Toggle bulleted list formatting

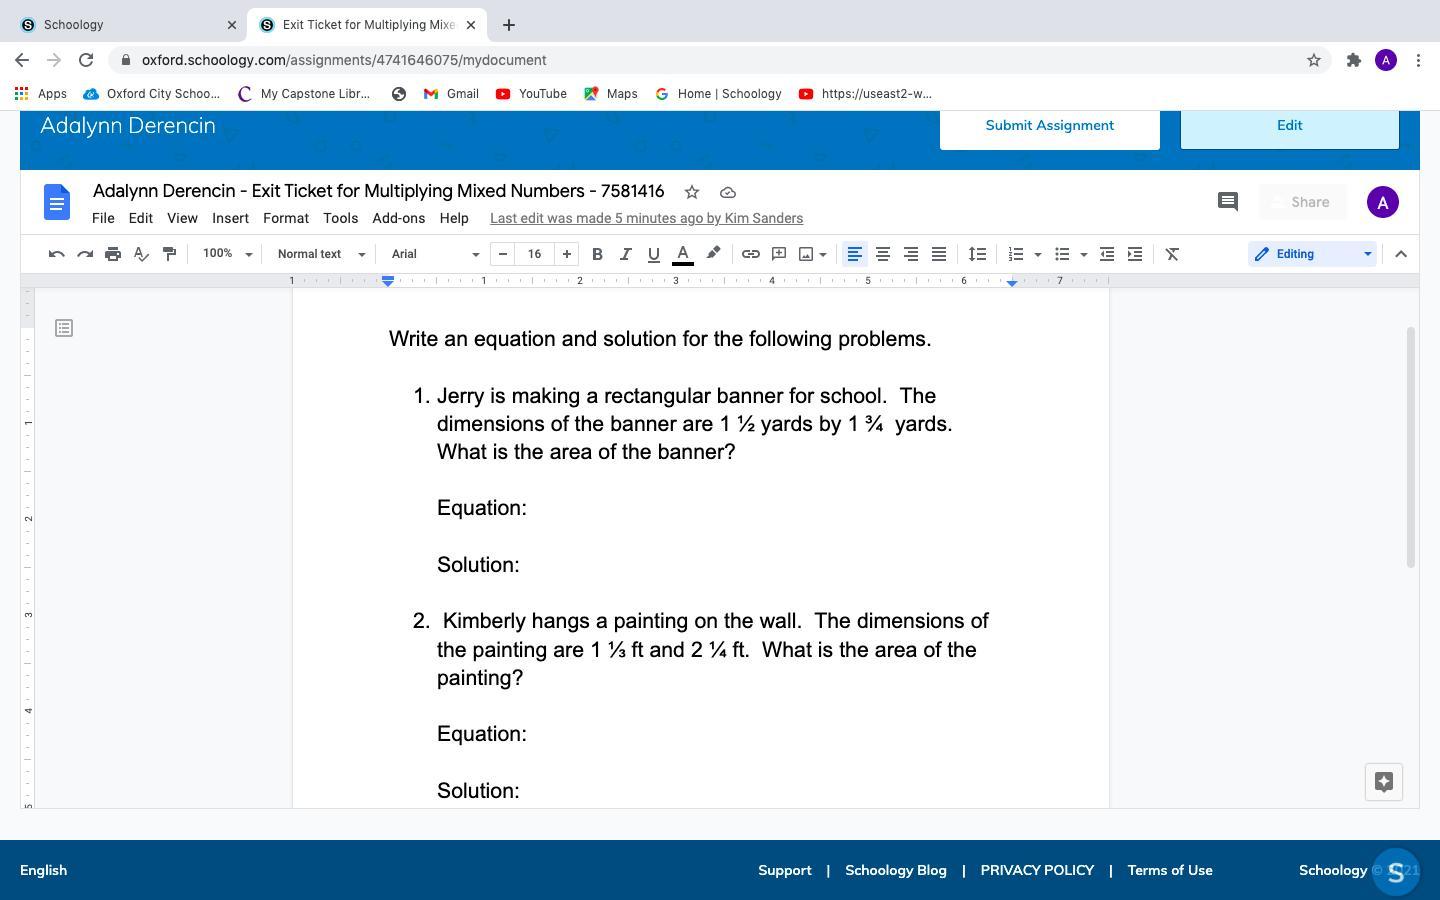[1062, 254]
